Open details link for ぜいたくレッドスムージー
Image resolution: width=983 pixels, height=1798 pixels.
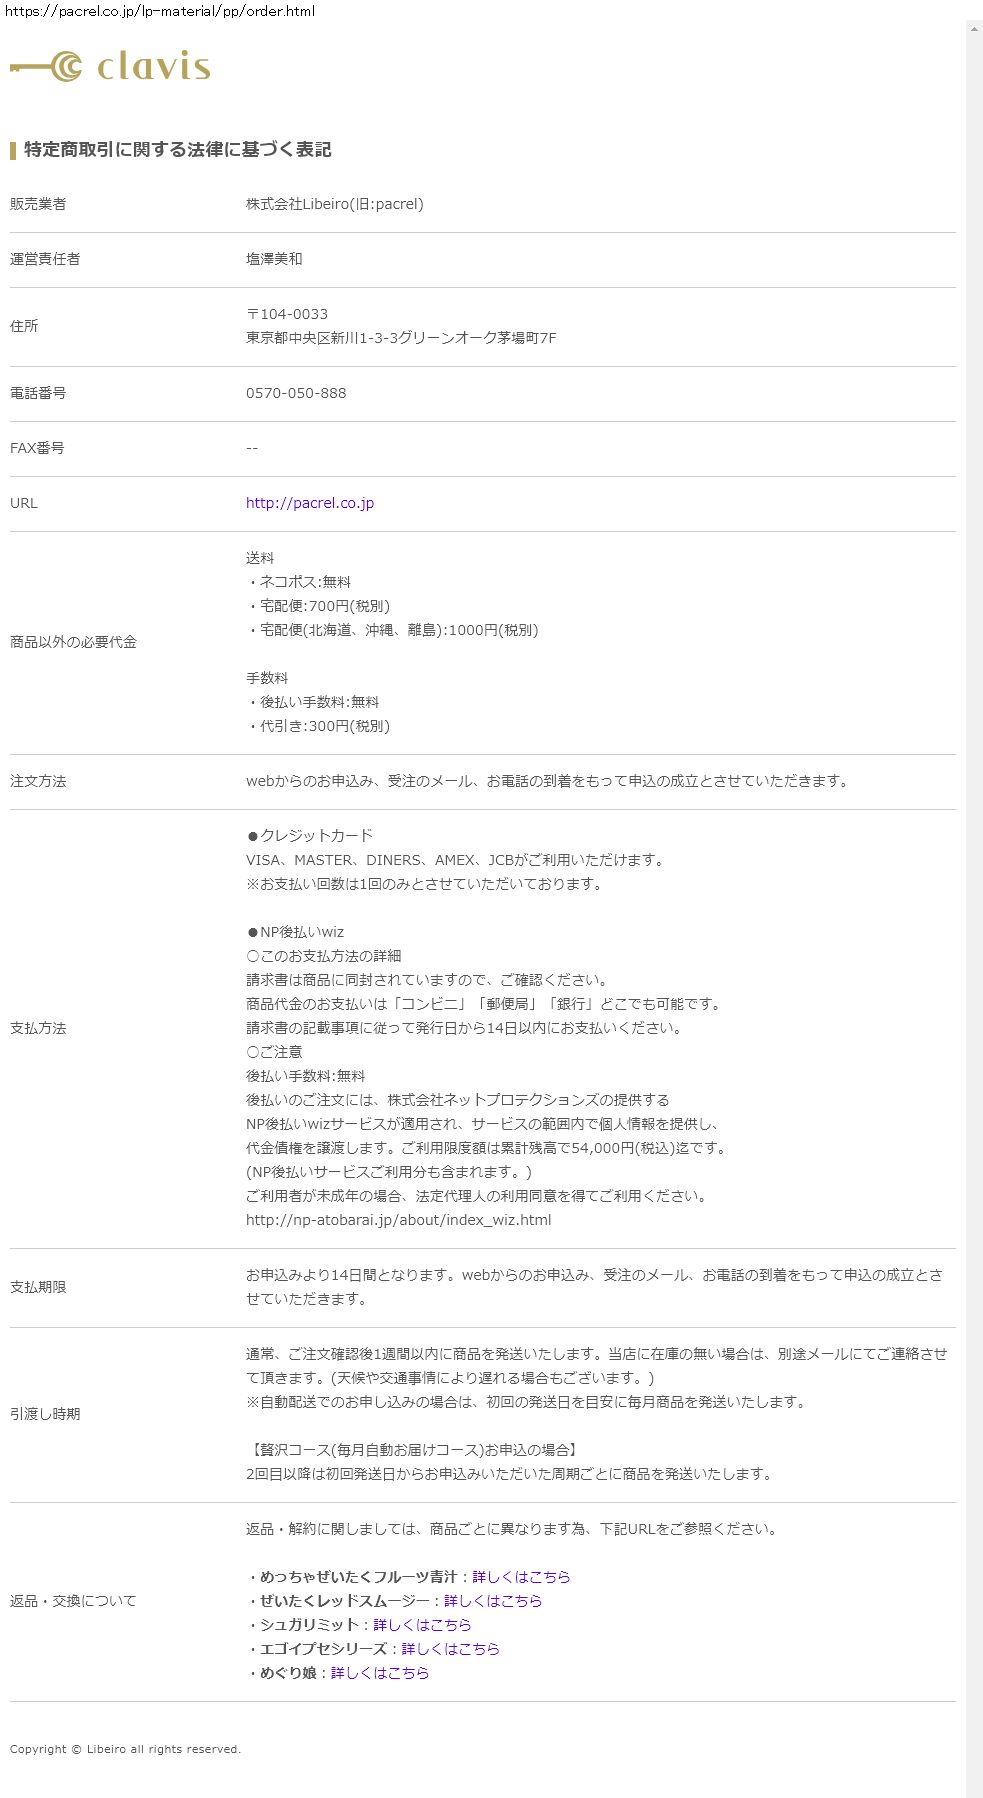point(493,1601)
